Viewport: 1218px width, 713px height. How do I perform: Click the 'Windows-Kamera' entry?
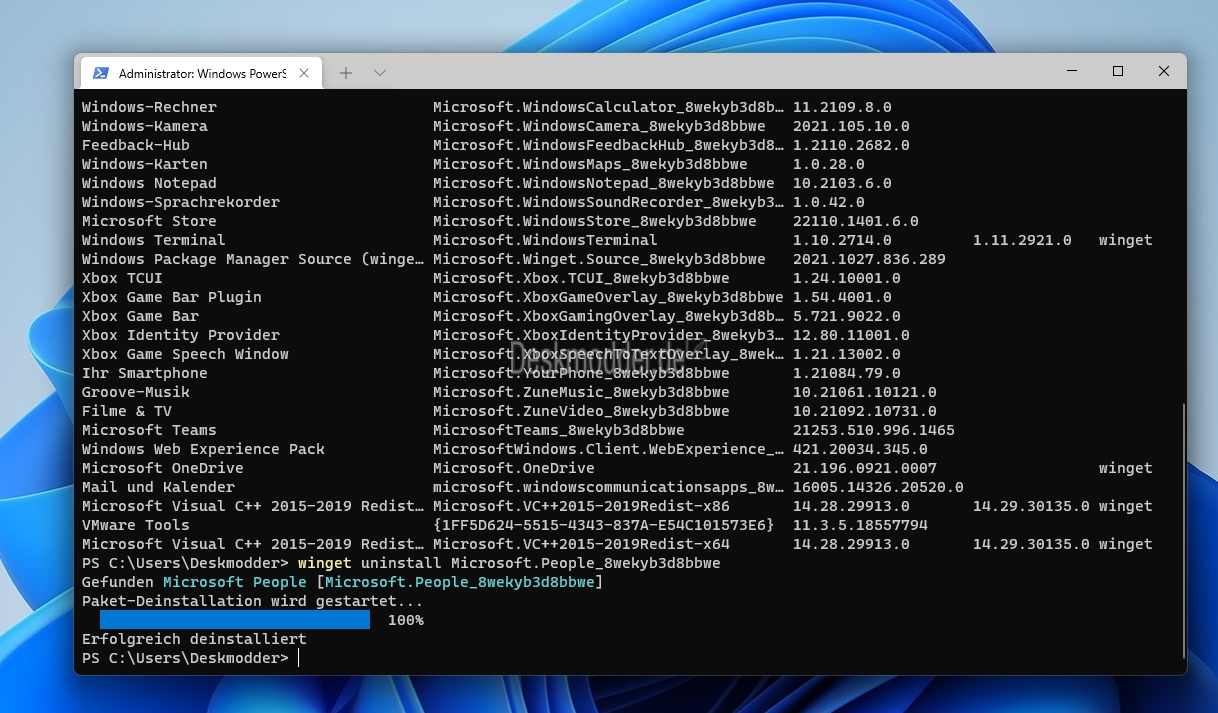145,126
